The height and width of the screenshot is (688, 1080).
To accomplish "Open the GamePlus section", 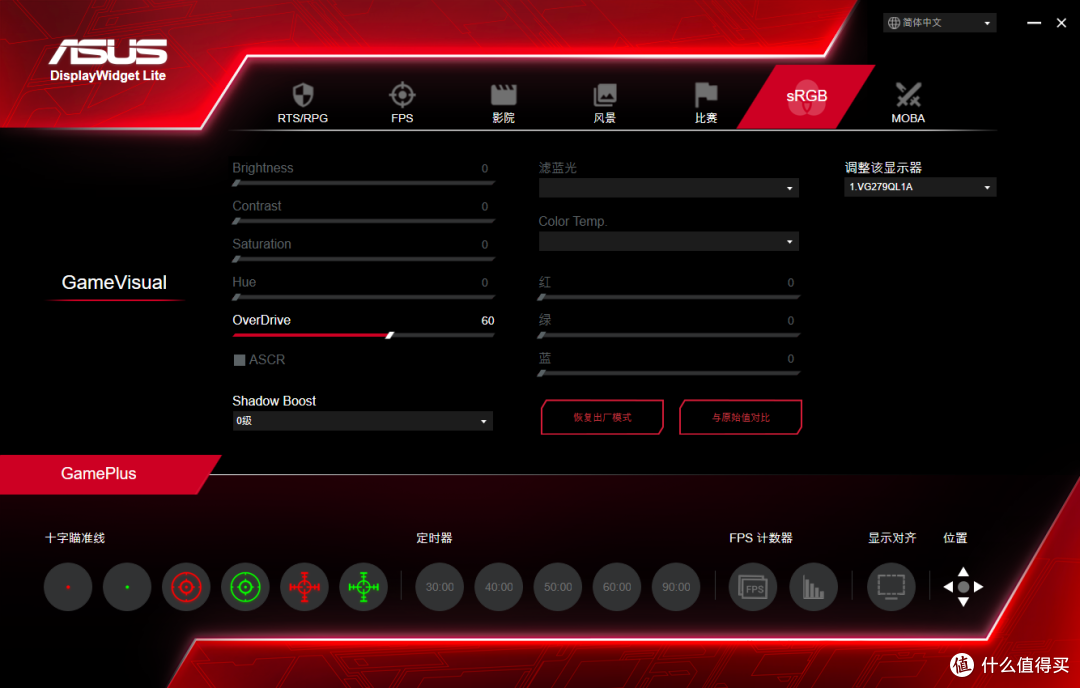I will pyautogui.click(x=98, y=474).
